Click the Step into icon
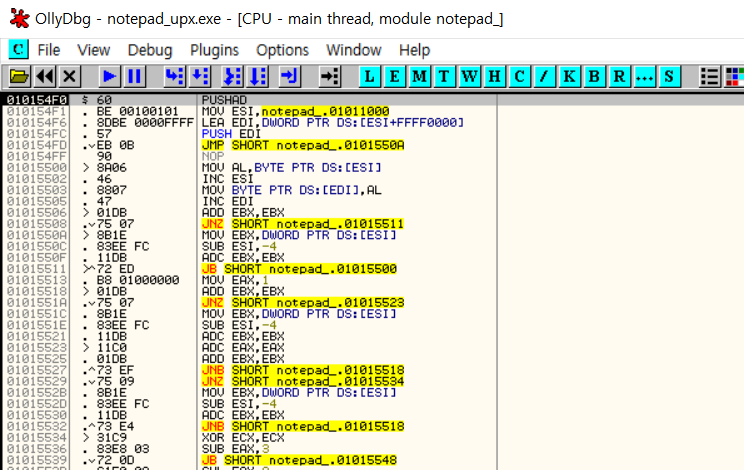Screen dimensions: 744x470 174,76
